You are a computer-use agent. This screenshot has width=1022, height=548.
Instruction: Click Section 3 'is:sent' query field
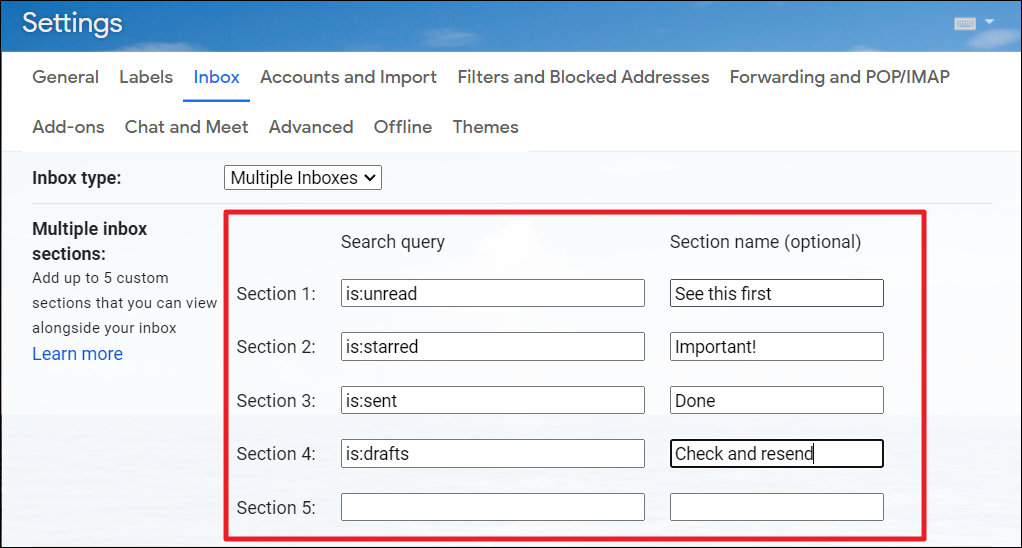[493, 400]
